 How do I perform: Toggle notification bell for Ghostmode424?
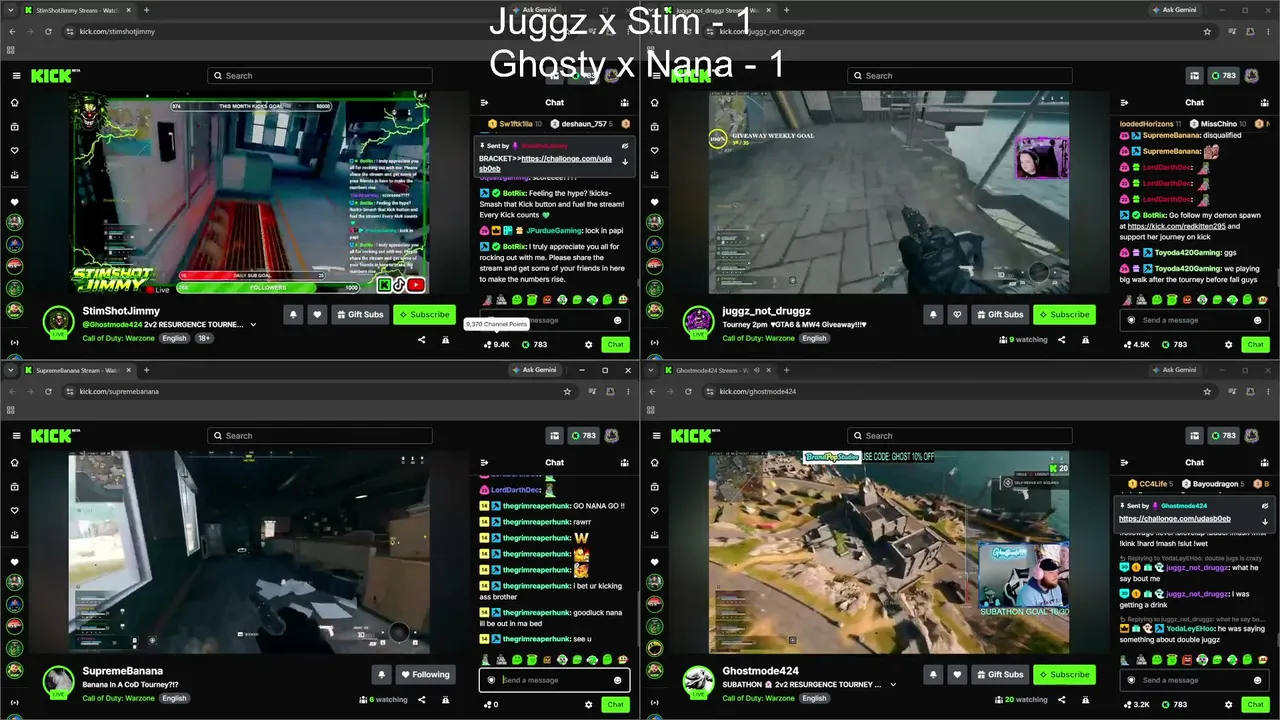(x=933, y=674)
